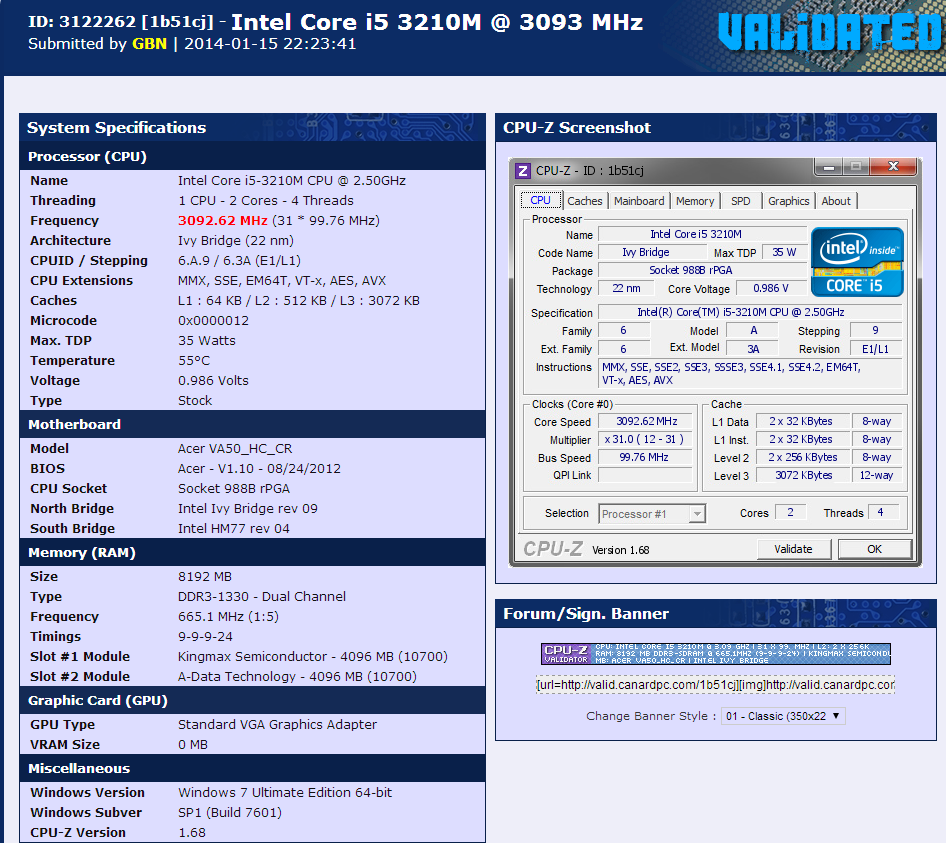Click the Core Voltage 0.986 V field
Viewport: 946px width, 843px height.
click(771, 288)
